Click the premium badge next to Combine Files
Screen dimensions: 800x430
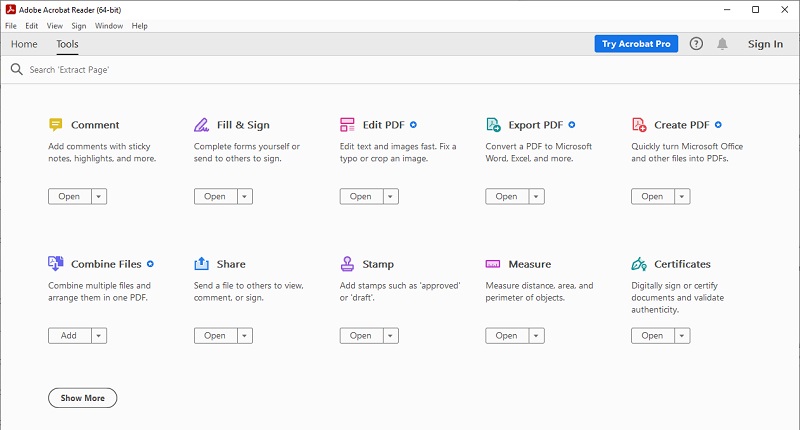[151, 264]
